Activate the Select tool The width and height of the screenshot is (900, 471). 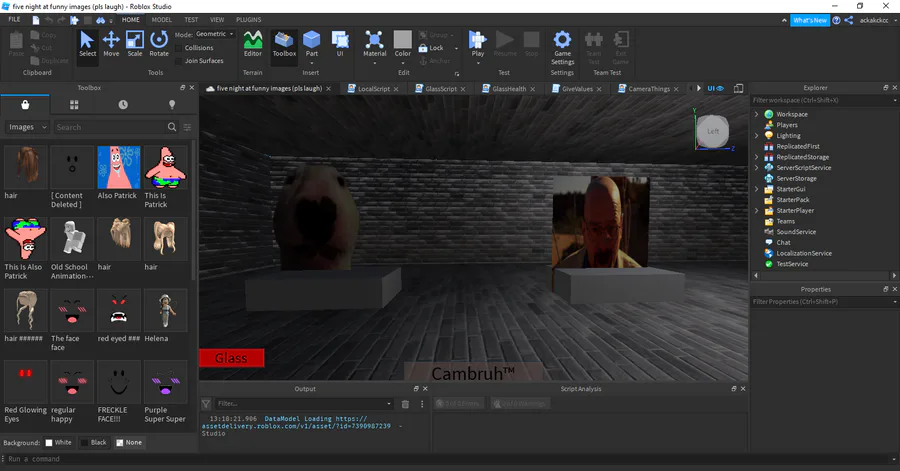pos(87,44)
